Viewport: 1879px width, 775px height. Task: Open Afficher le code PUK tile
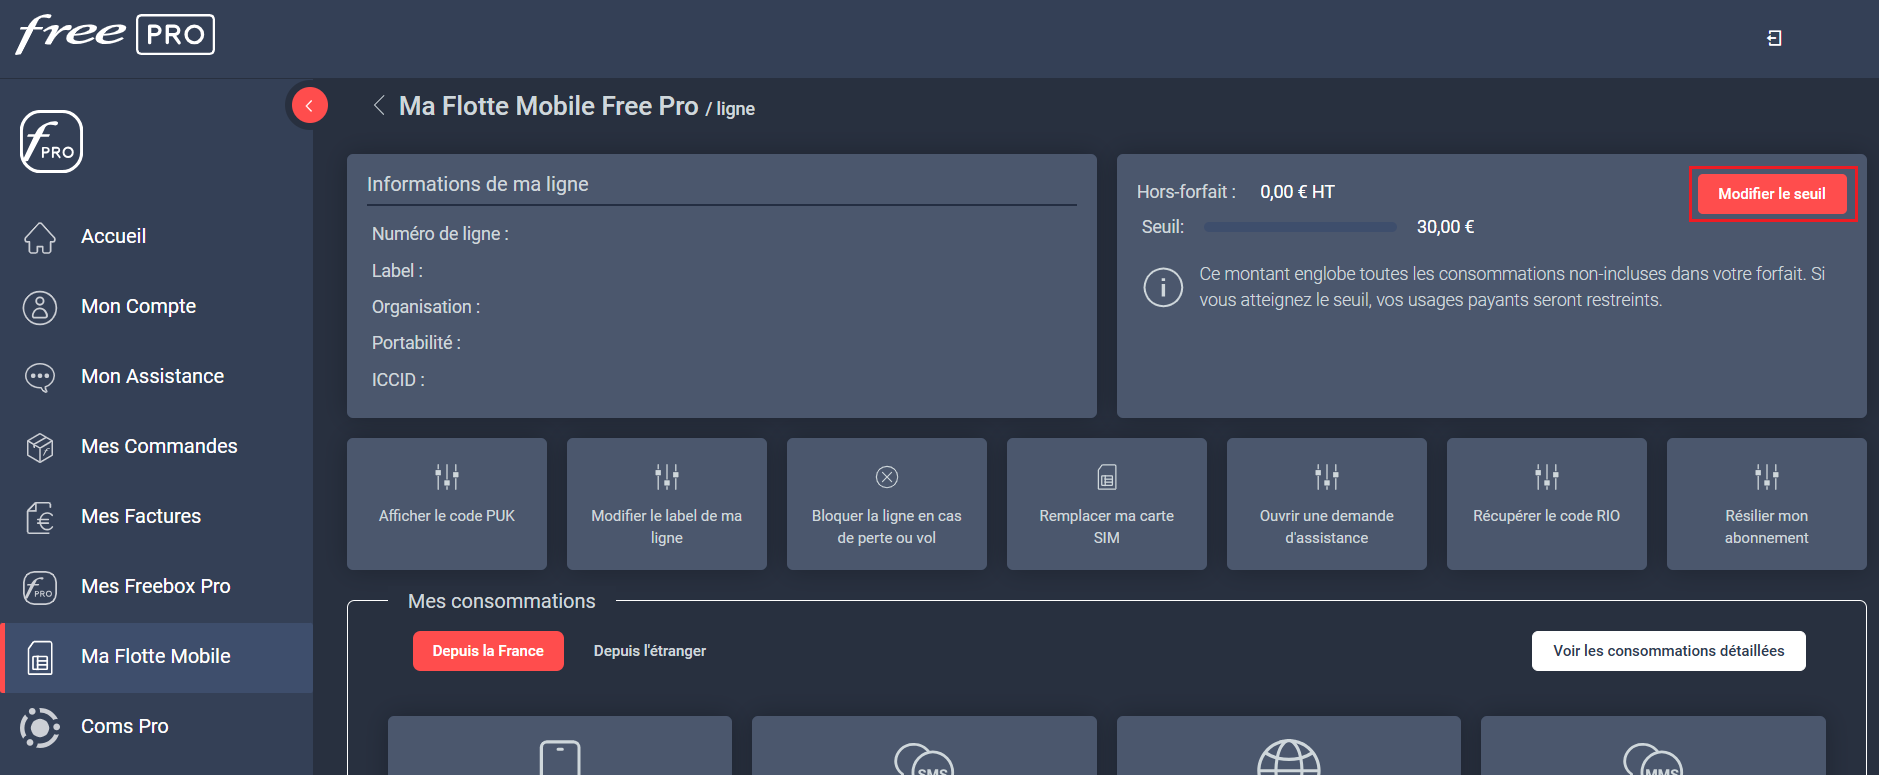click(x=447, y=504)
